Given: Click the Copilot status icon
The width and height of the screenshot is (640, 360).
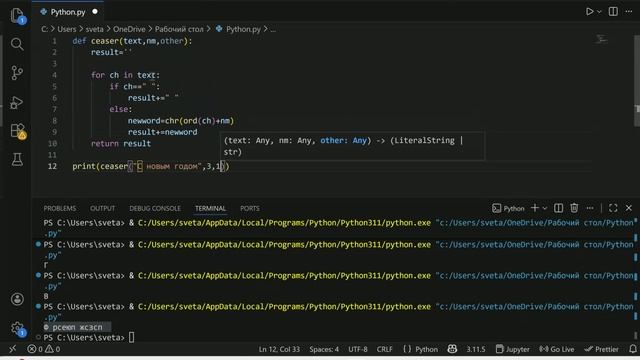Looking at the screenshot, I should click(x=452, y=349).
